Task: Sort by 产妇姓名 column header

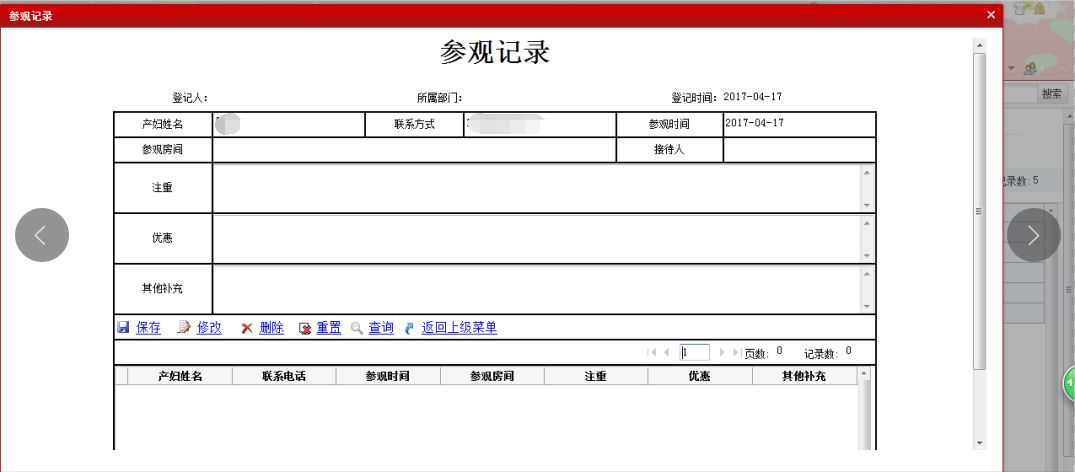Action: 180,376
